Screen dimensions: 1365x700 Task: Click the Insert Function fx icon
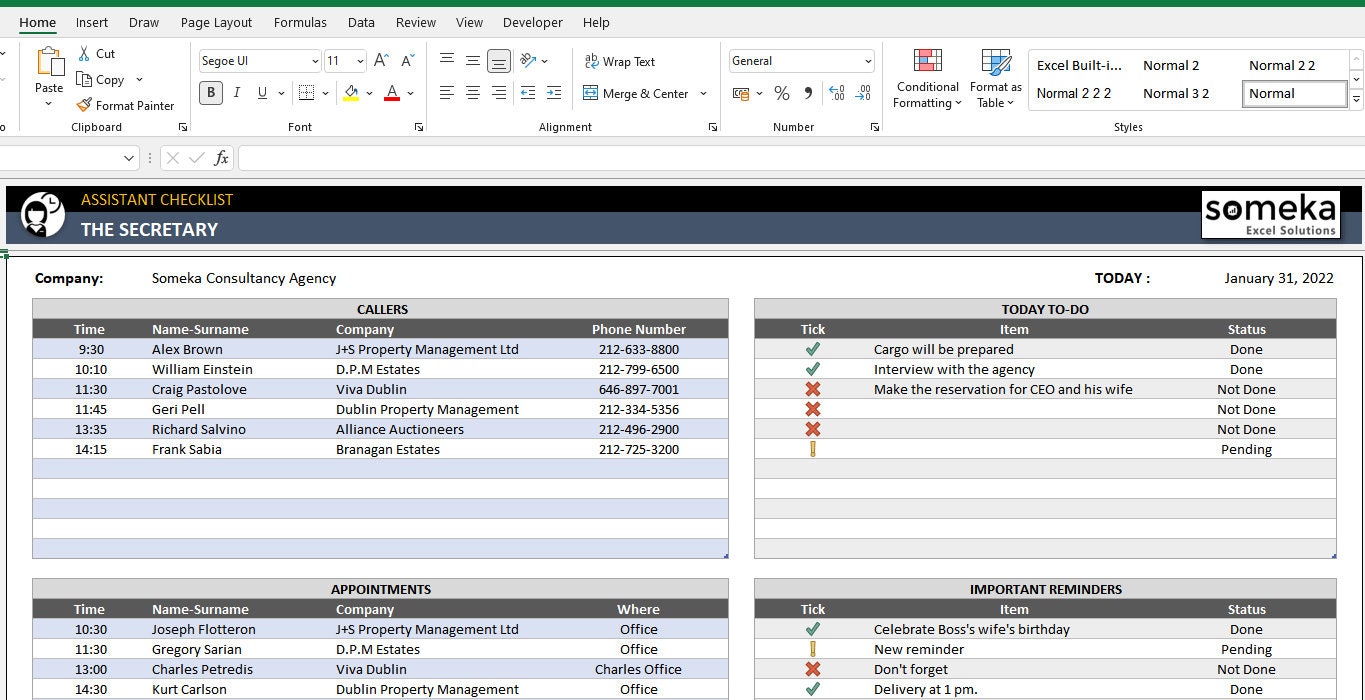click(x=222, y=158)
